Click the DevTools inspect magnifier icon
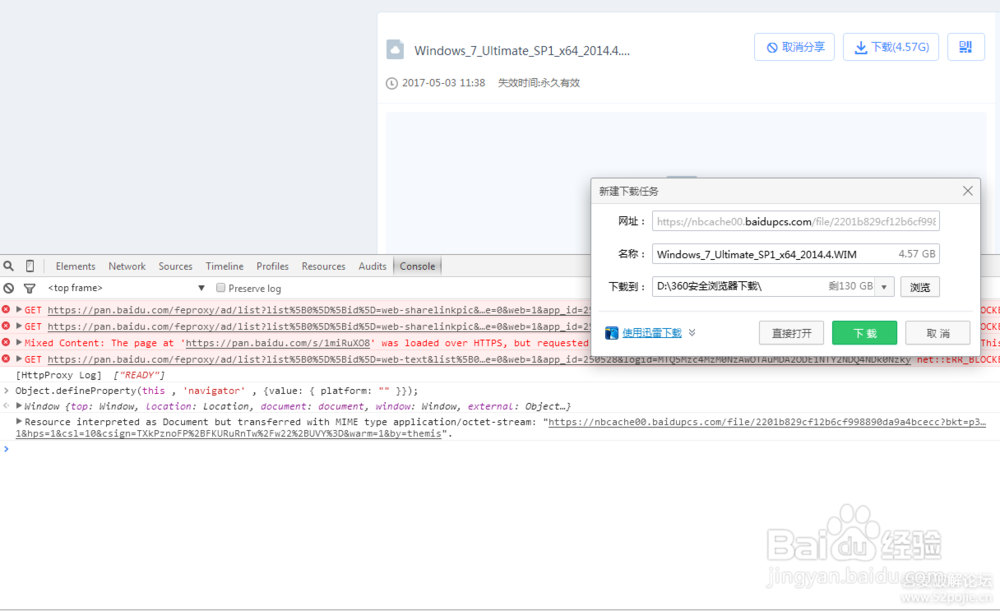This screenshot has height=611, width=1000. pyautogui.click(x=8, y=266)
